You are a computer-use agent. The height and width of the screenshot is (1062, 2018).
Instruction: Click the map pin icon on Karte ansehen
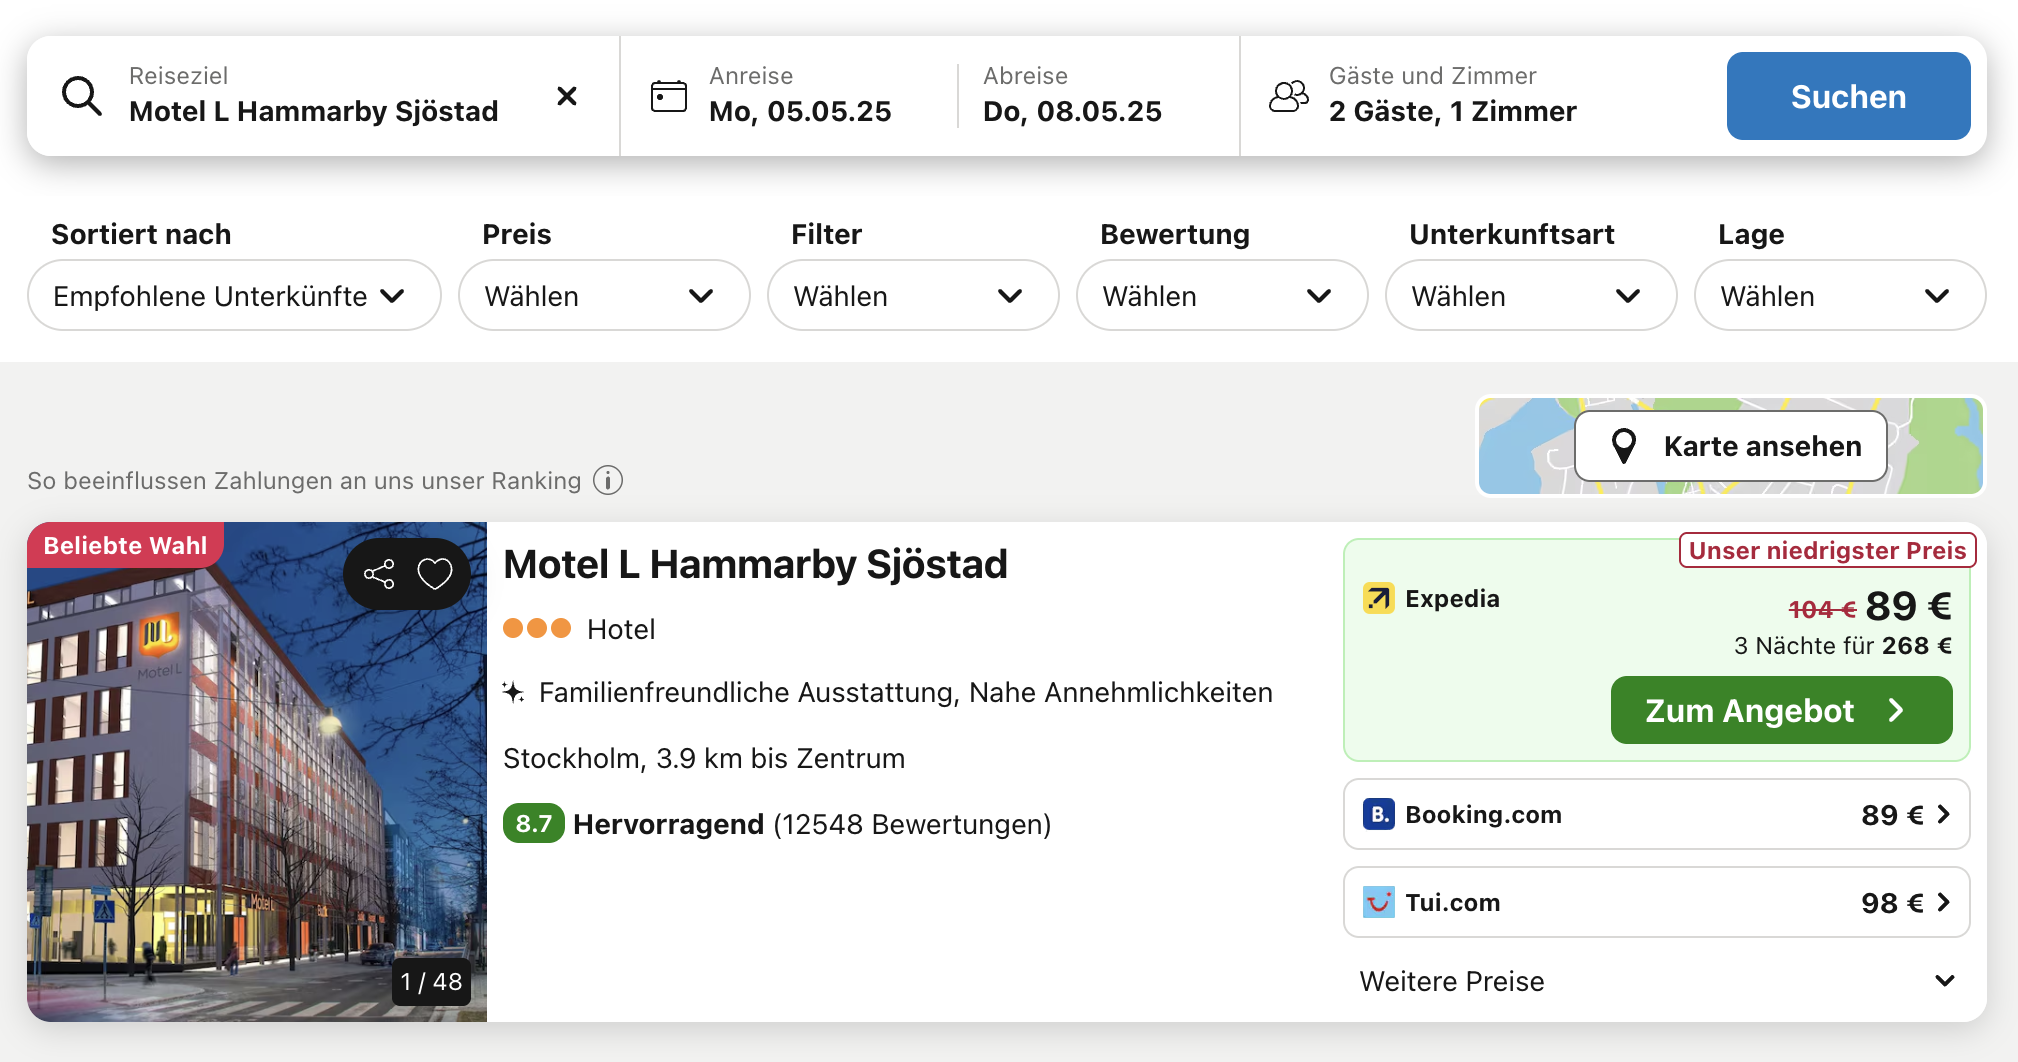(1625, 446)
